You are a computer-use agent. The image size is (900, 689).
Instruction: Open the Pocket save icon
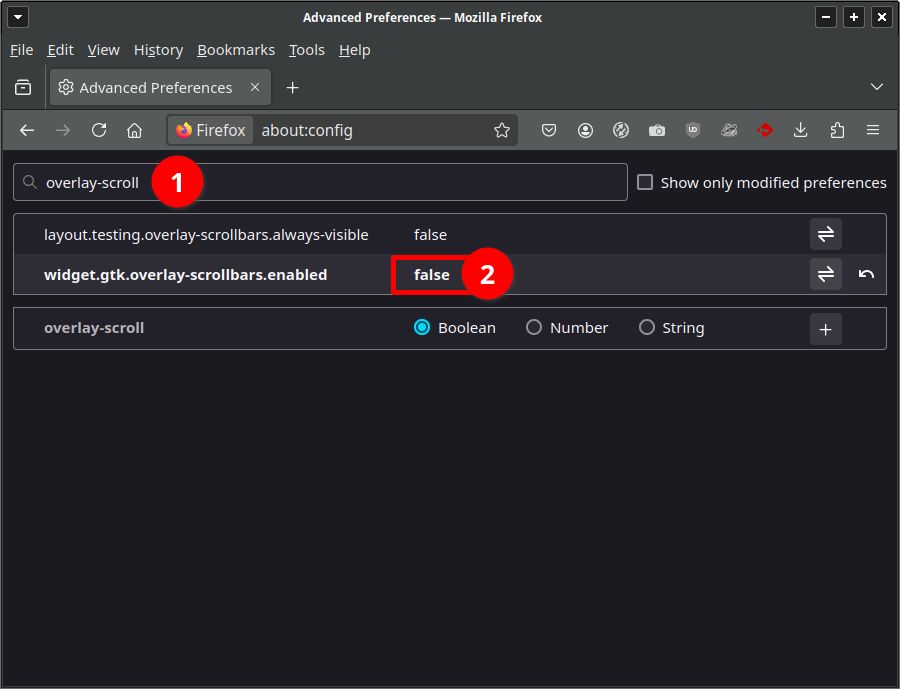(549, 130)
